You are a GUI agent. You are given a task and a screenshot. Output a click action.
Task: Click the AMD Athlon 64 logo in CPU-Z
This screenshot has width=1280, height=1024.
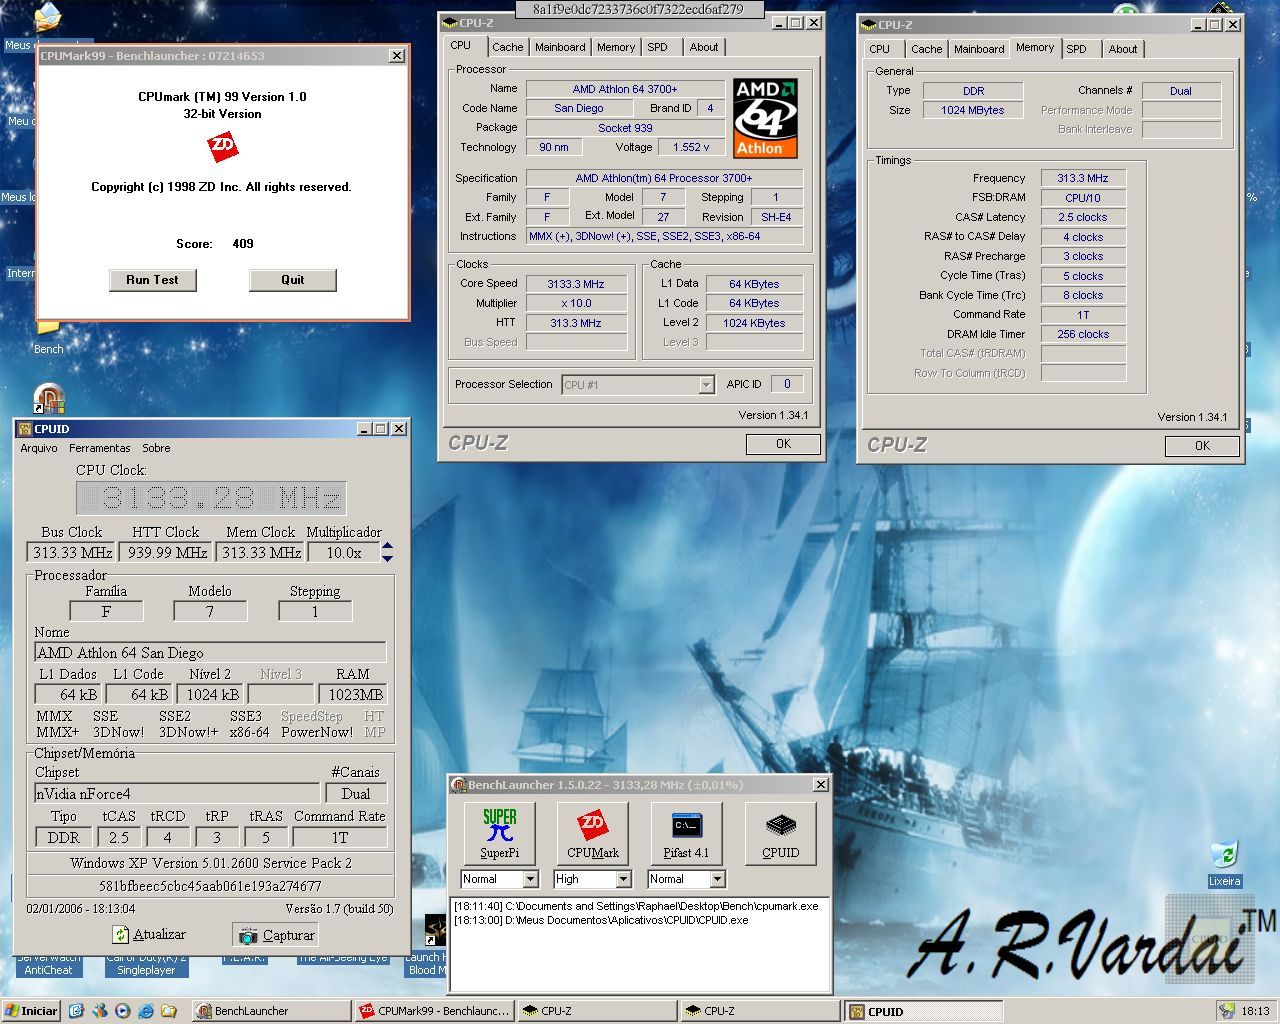pos(765,118)
